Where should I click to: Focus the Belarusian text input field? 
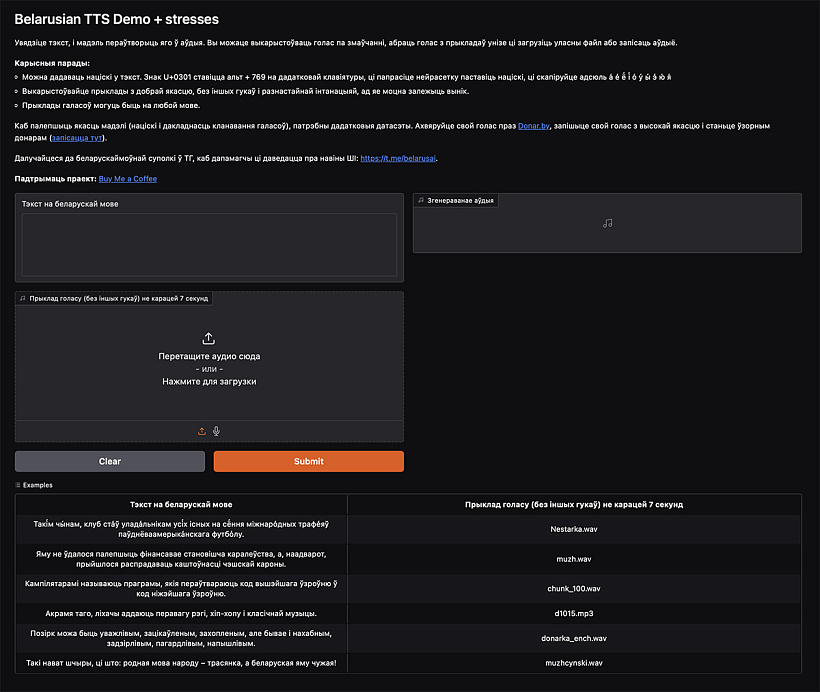click(x=209, y=245)
